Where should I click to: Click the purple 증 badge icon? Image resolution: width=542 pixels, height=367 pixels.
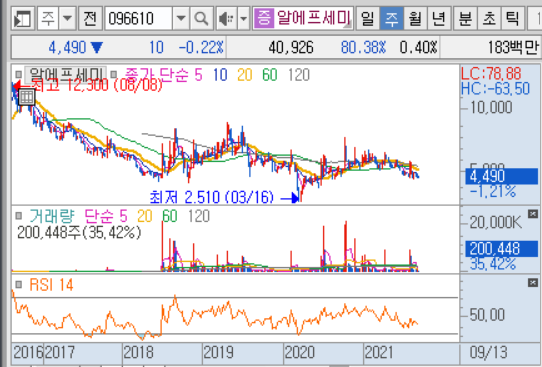pyautogui.click(x=264, y=18)
